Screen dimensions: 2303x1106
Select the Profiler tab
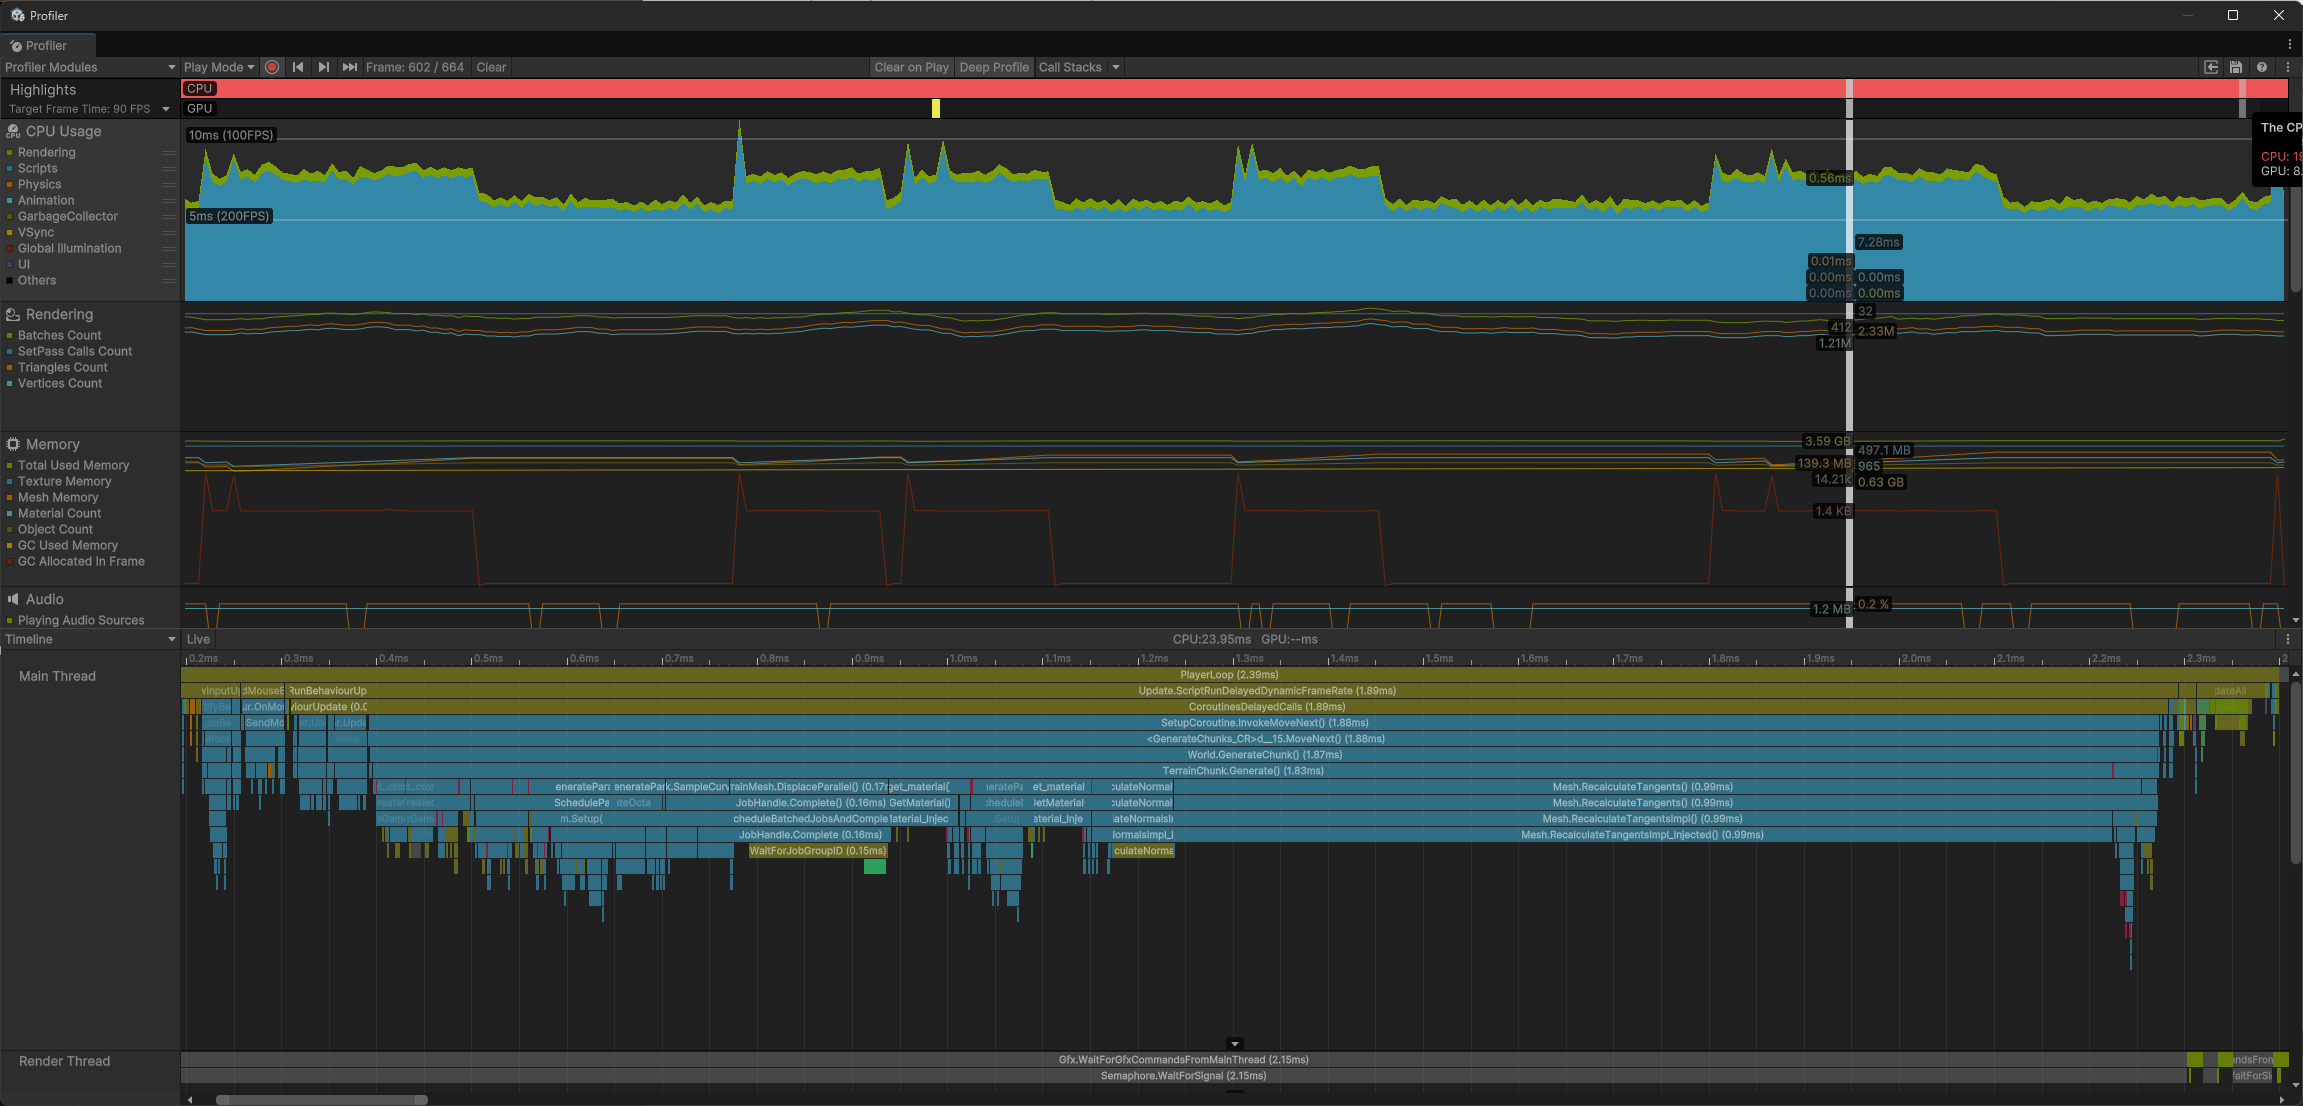pyautogui.click(x=47, y=45)
